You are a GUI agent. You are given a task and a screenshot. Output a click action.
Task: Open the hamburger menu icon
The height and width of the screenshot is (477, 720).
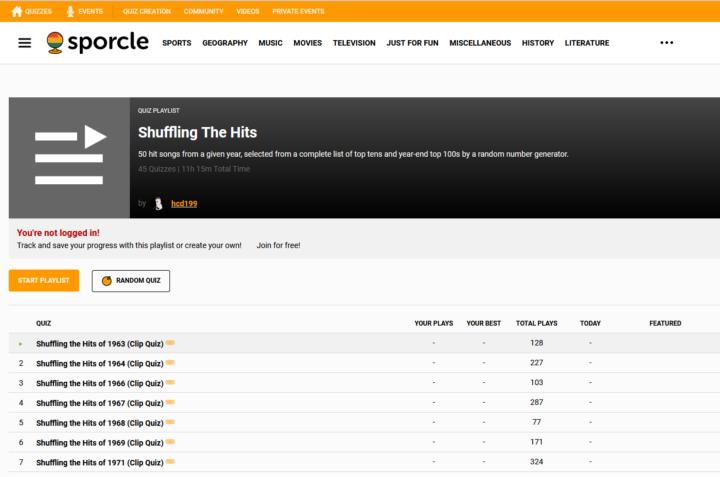(x=25, y=43)
